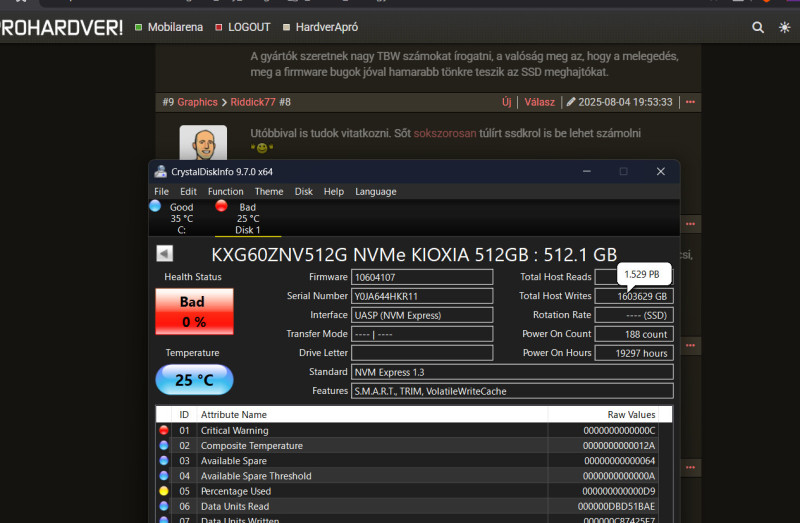Open the Theme menu
Viewport: 800px width, 523px height.
tap(269, 191)
